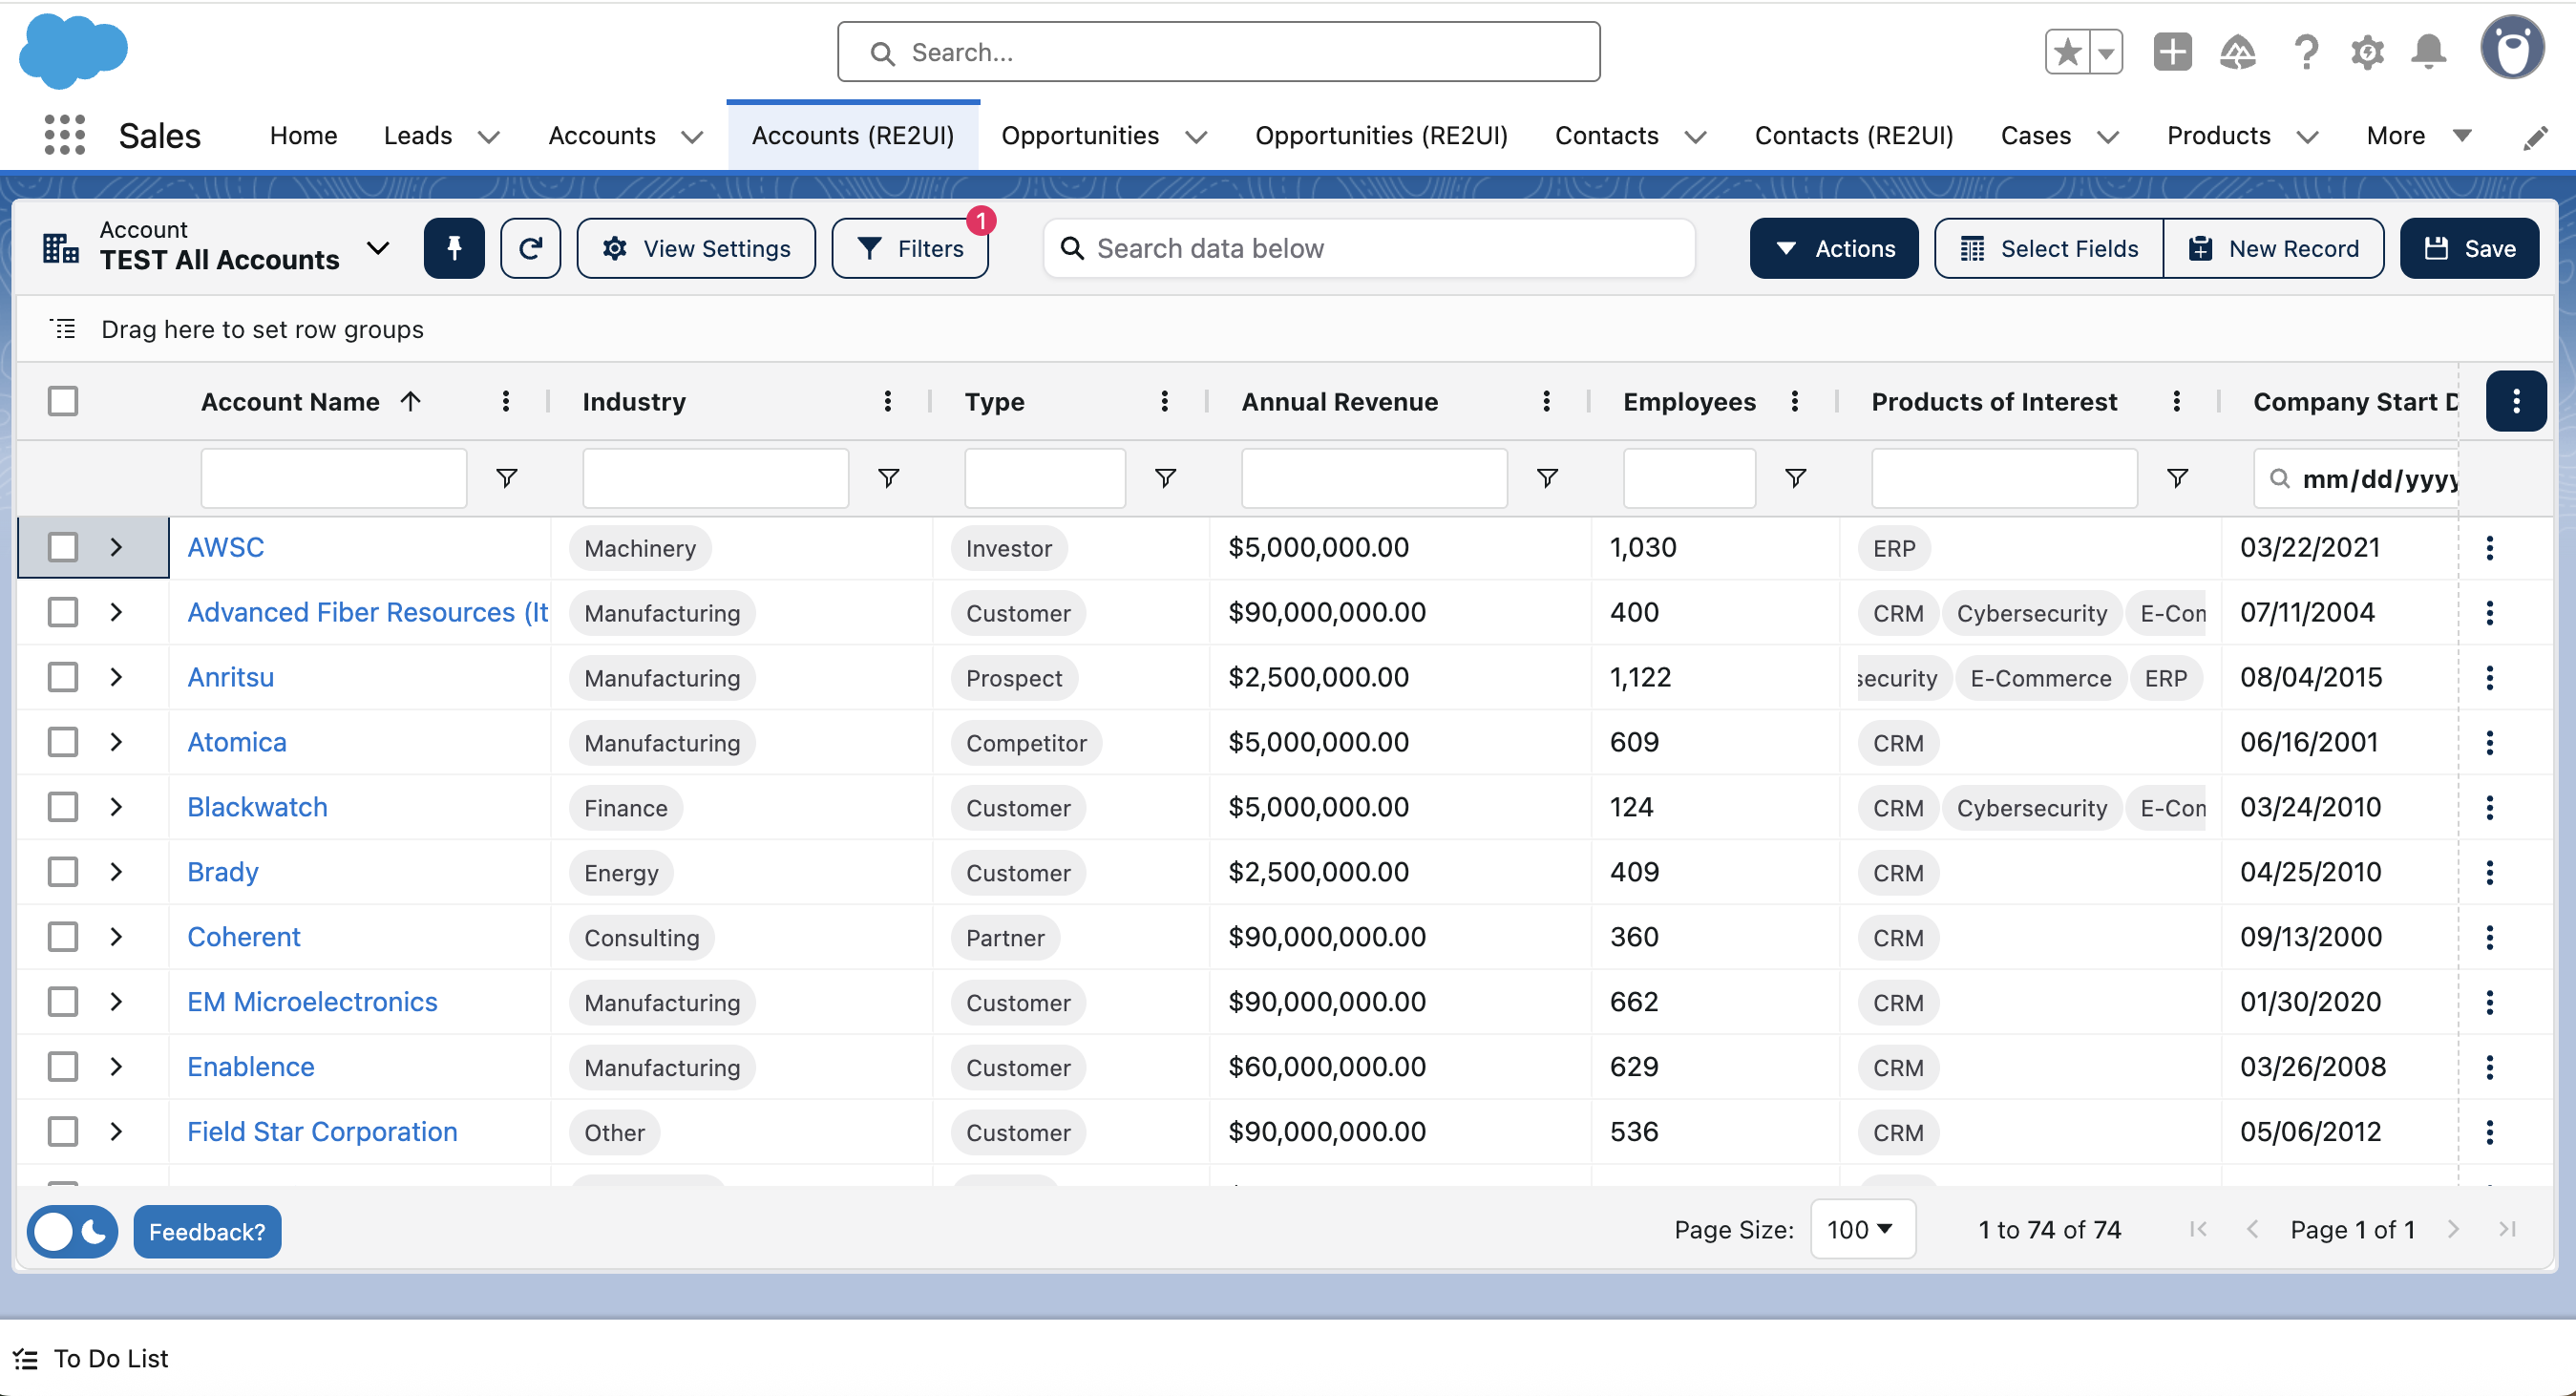Click the Account Name filter funnel
2576x1396 pixels.
pyautogui.click(x=507, y=478)
